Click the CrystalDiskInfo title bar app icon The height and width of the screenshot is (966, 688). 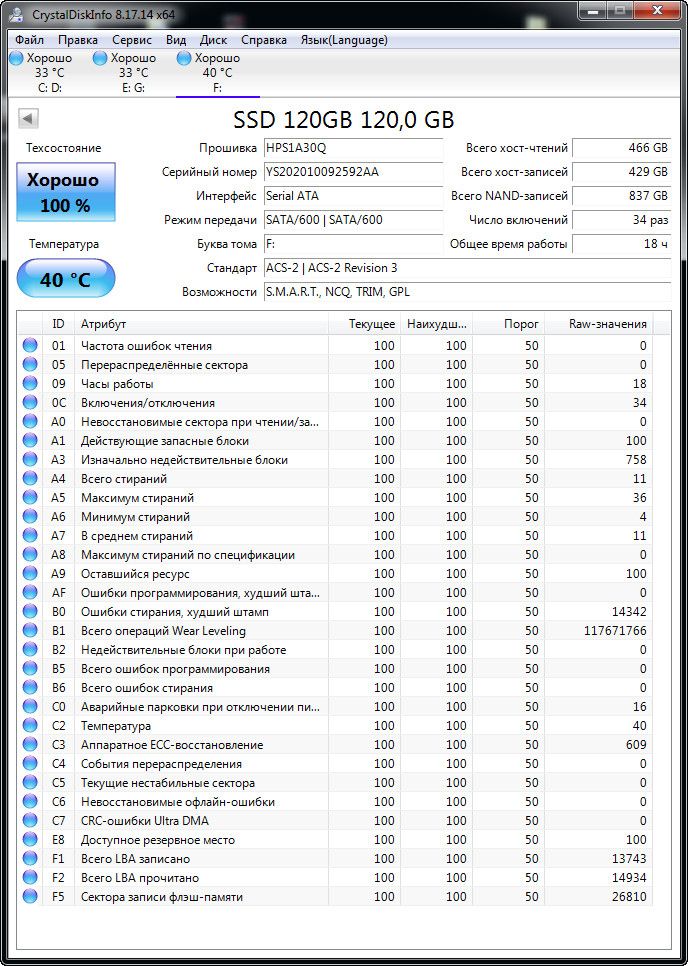pos(18,15)
